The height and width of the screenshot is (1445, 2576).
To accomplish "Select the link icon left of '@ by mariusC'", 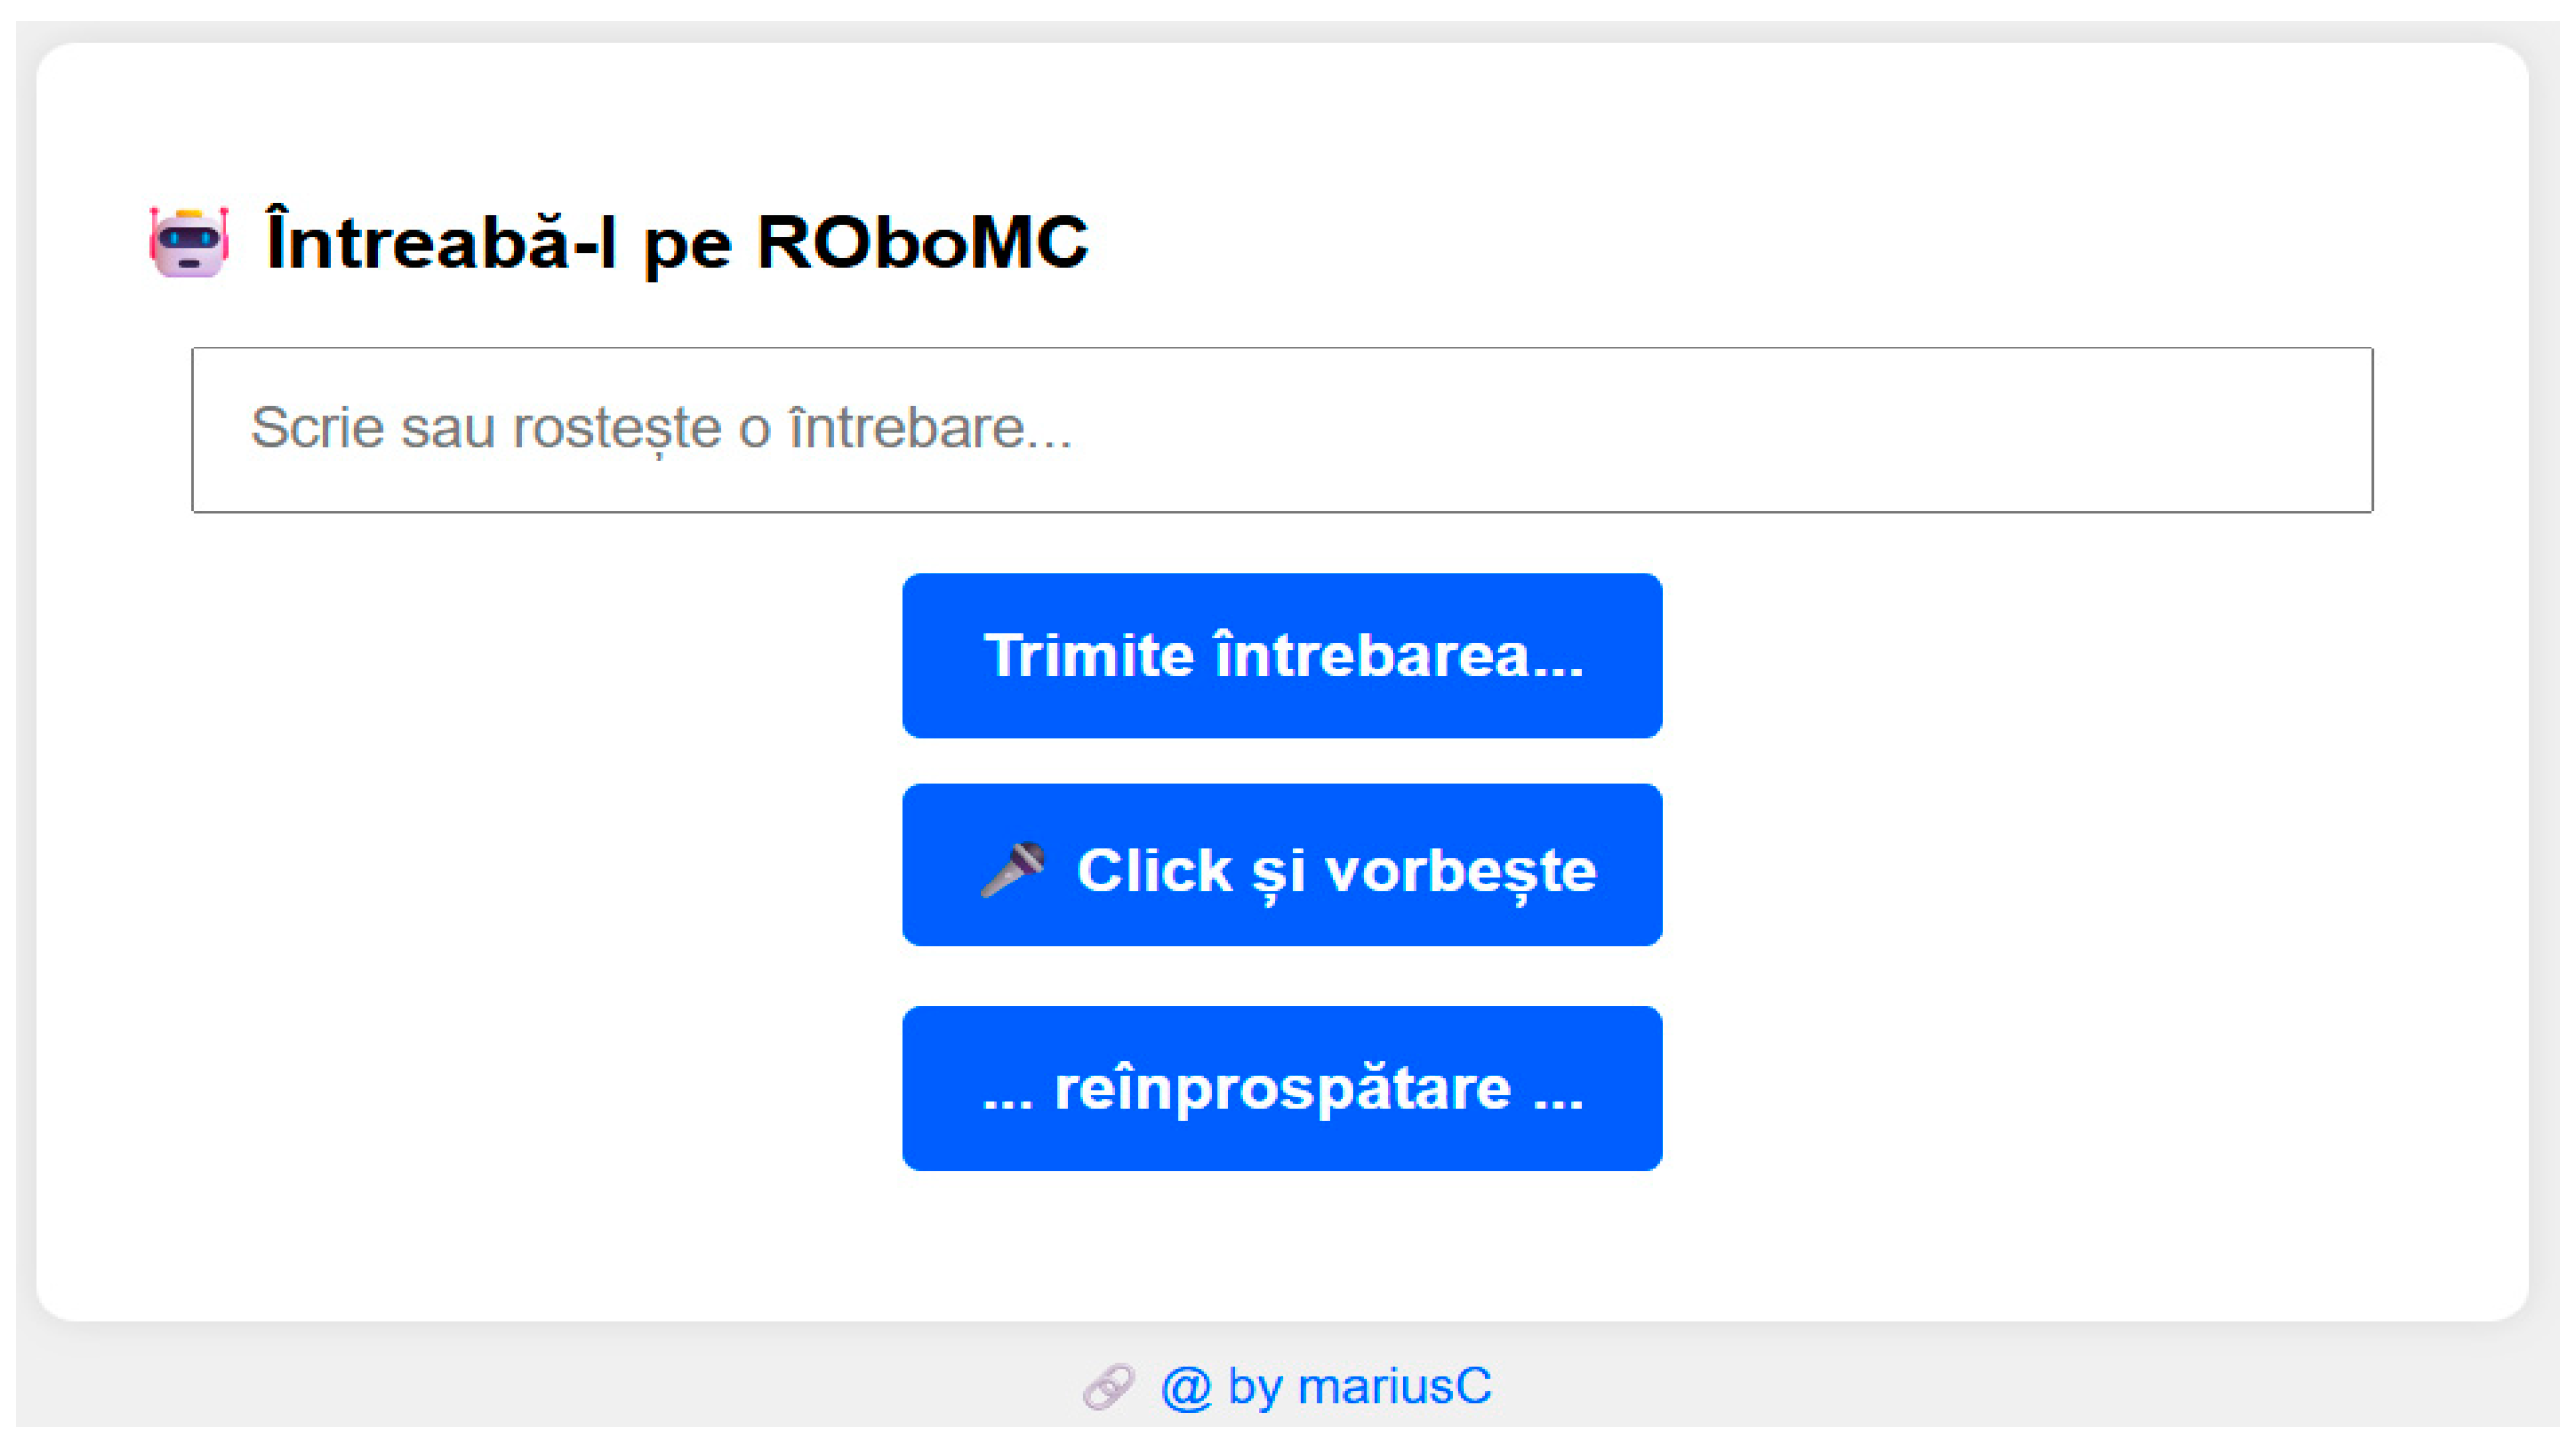I will coord(1108,1386).
